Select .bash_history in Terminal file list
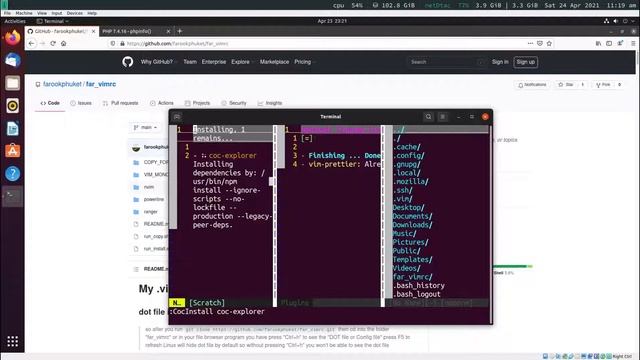The image size is (640, 360). (419, 285)
